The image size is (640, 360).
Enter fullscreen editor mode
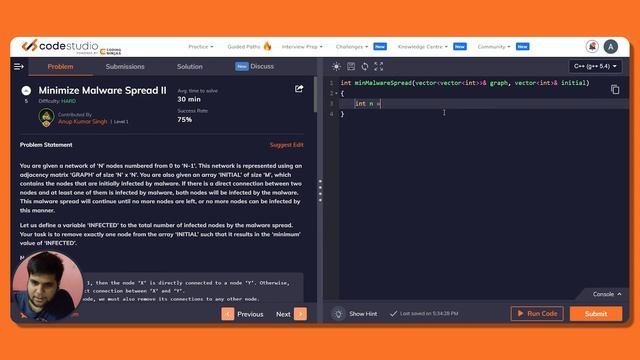[378, 67]
